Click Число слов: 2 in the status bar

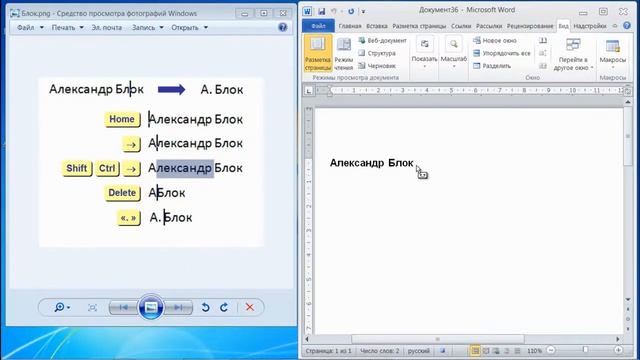(380, 351)
